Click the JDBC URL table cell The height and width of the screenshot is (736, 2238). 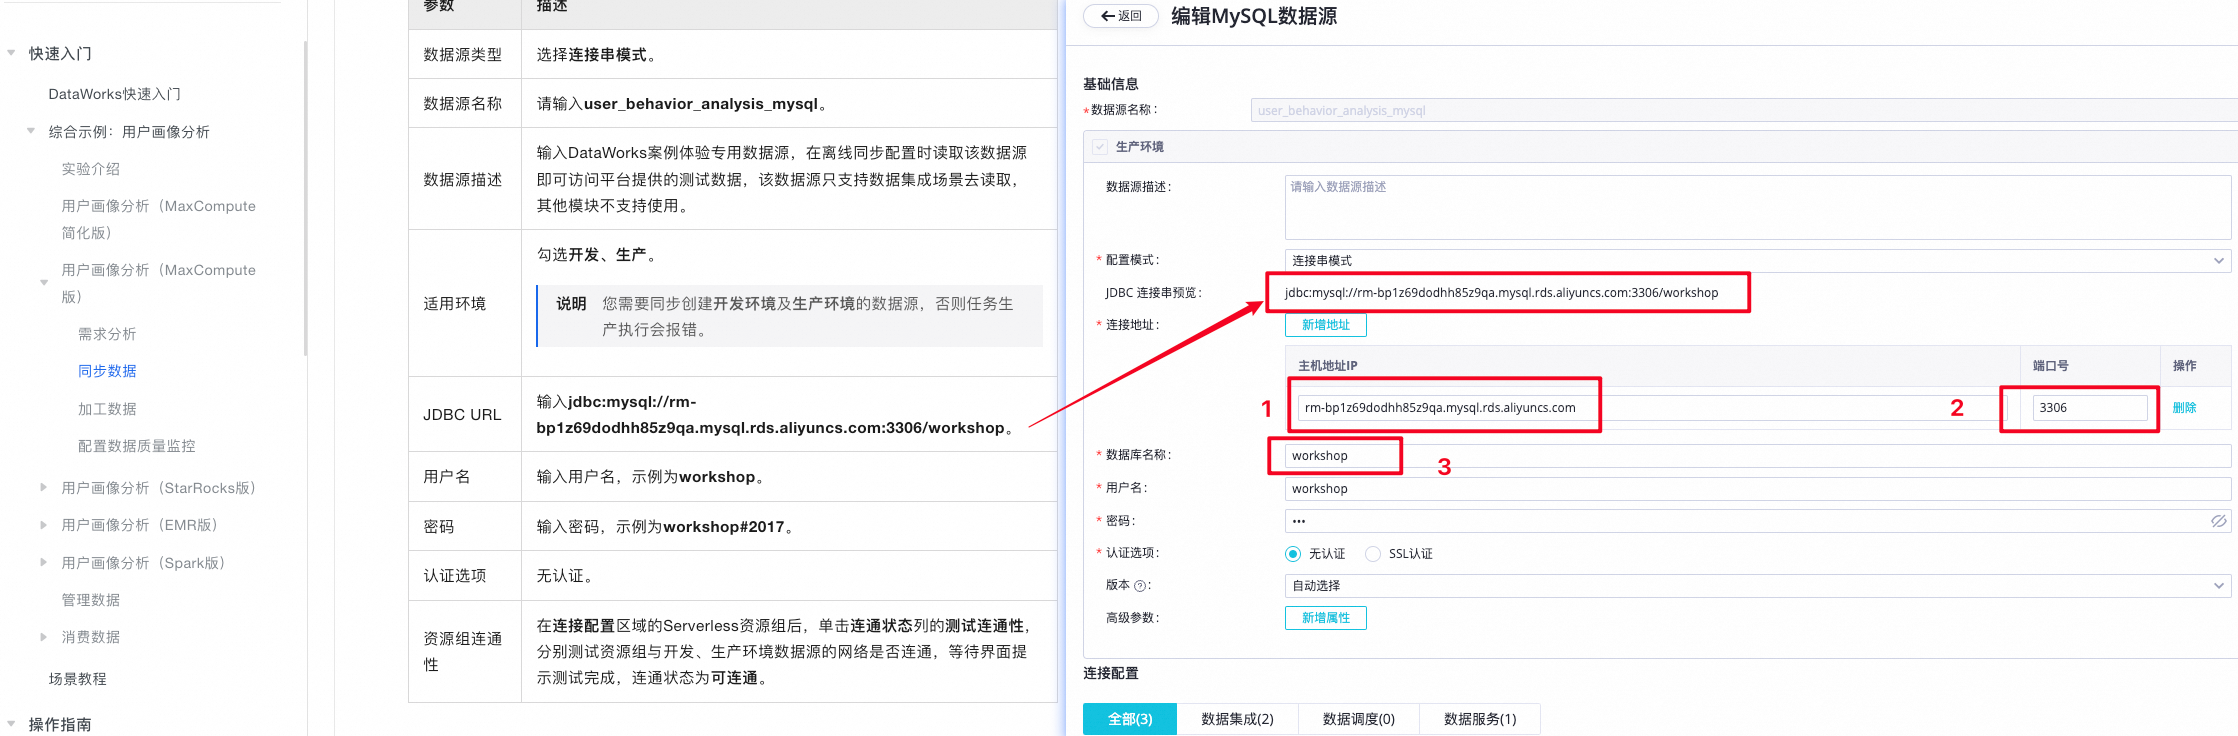(x=465, y=415)
